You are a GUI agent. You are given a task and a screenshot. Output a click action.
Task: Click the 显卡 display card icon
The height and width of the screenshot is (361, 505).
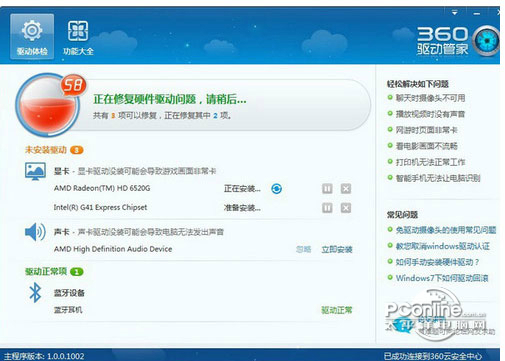pyautogui.click(x=35, y=171)
